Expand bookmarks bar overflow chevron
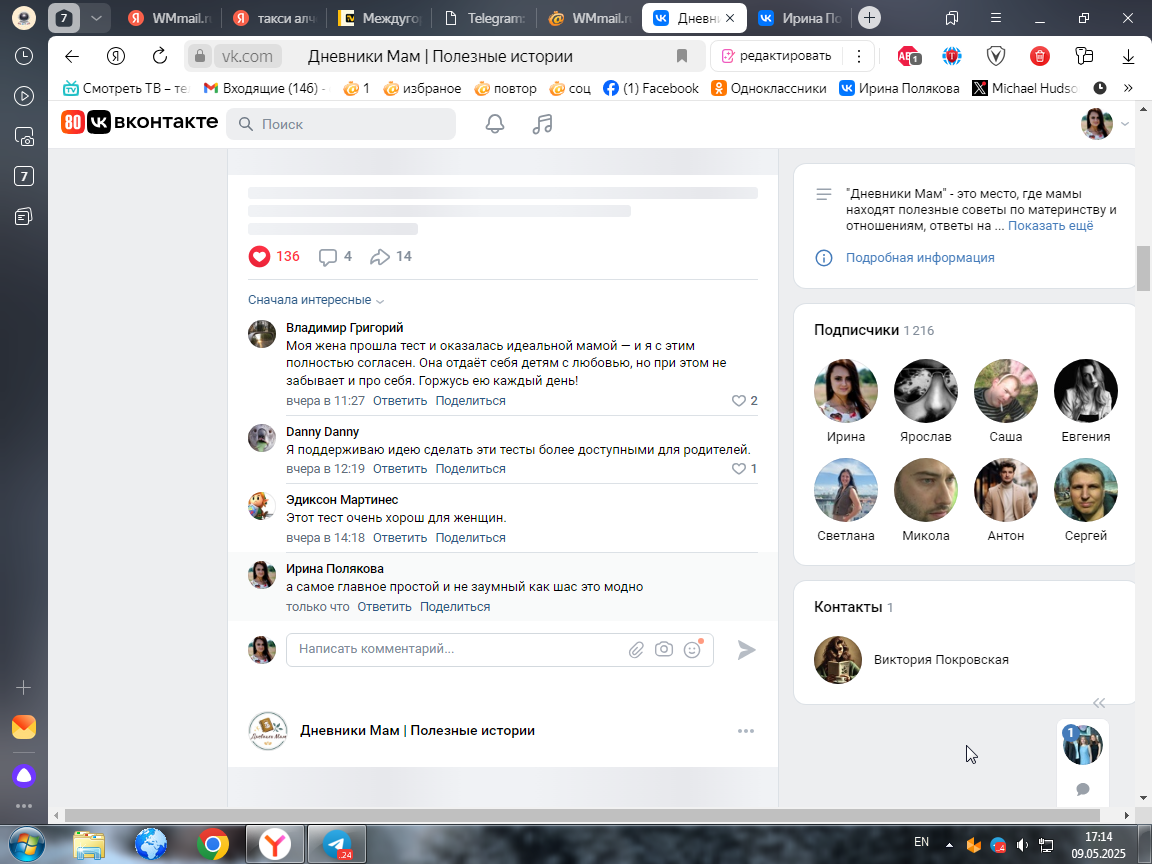 (x=1128, y=88)
